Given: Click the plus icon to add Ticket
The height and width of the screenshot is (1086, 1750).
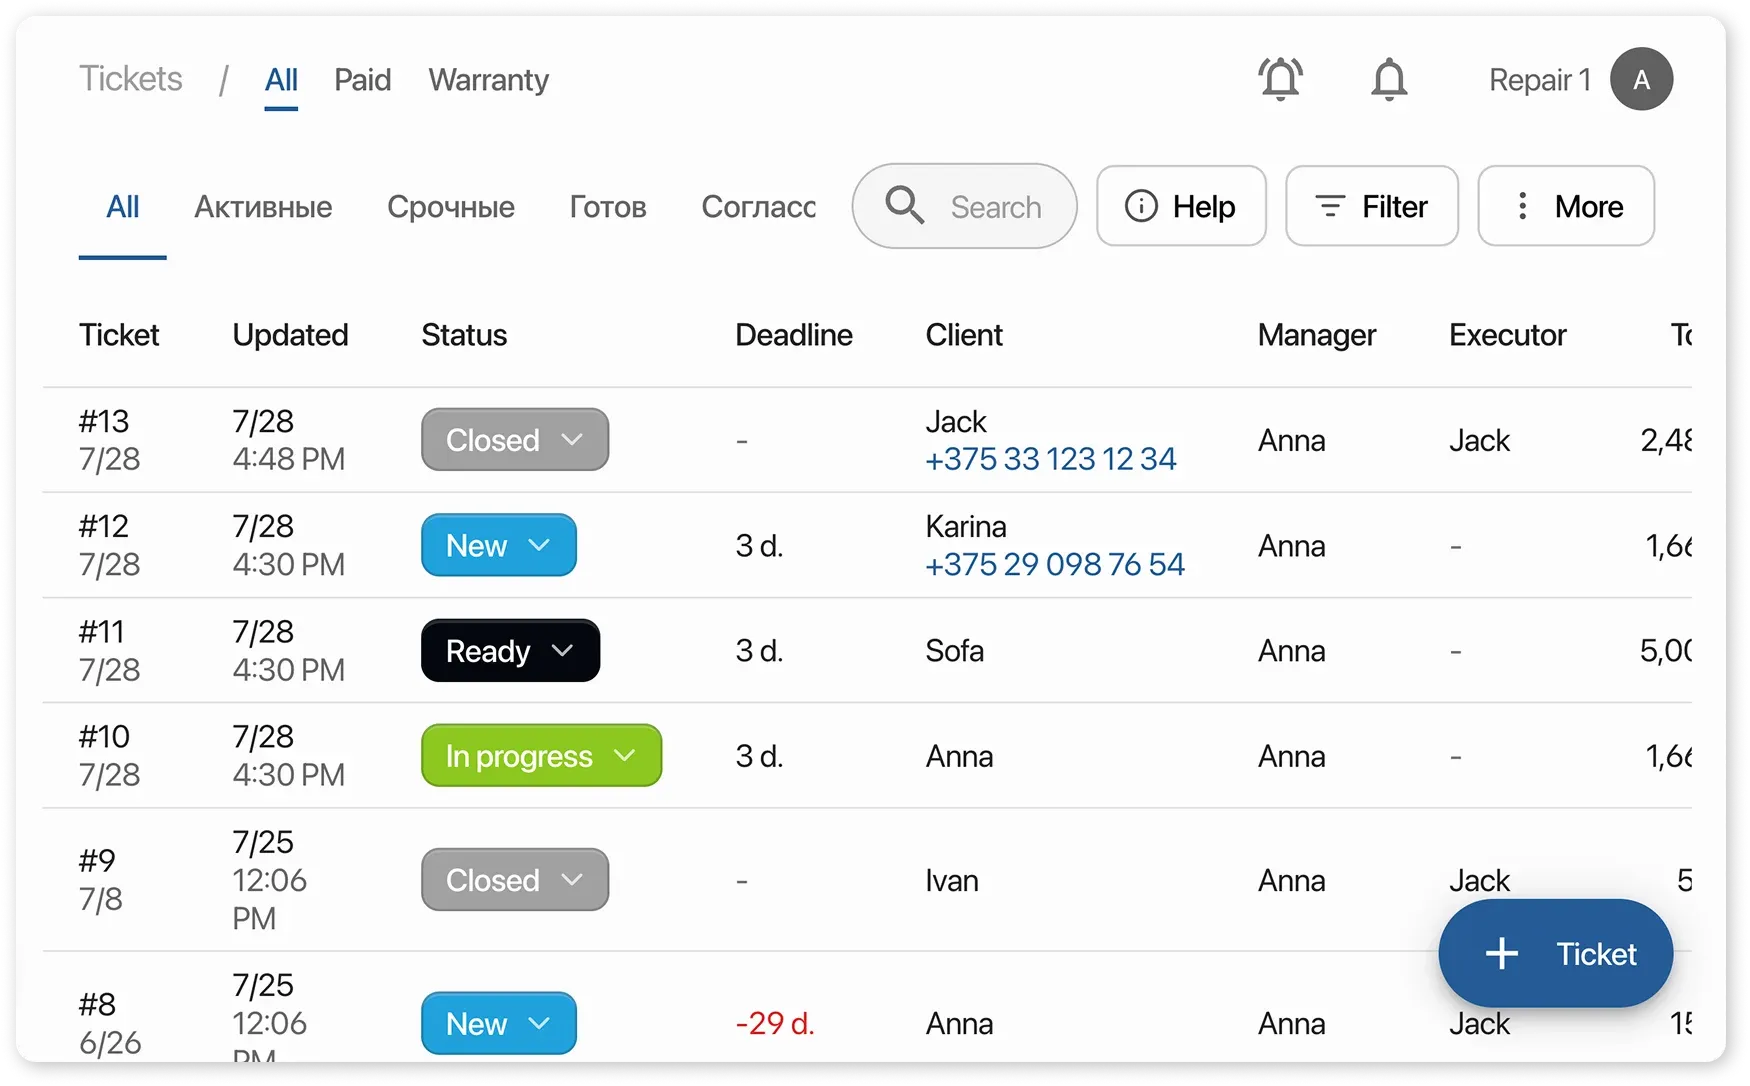Looking at the screenshot, I should pyautogui.click(x=1502, y=953).
